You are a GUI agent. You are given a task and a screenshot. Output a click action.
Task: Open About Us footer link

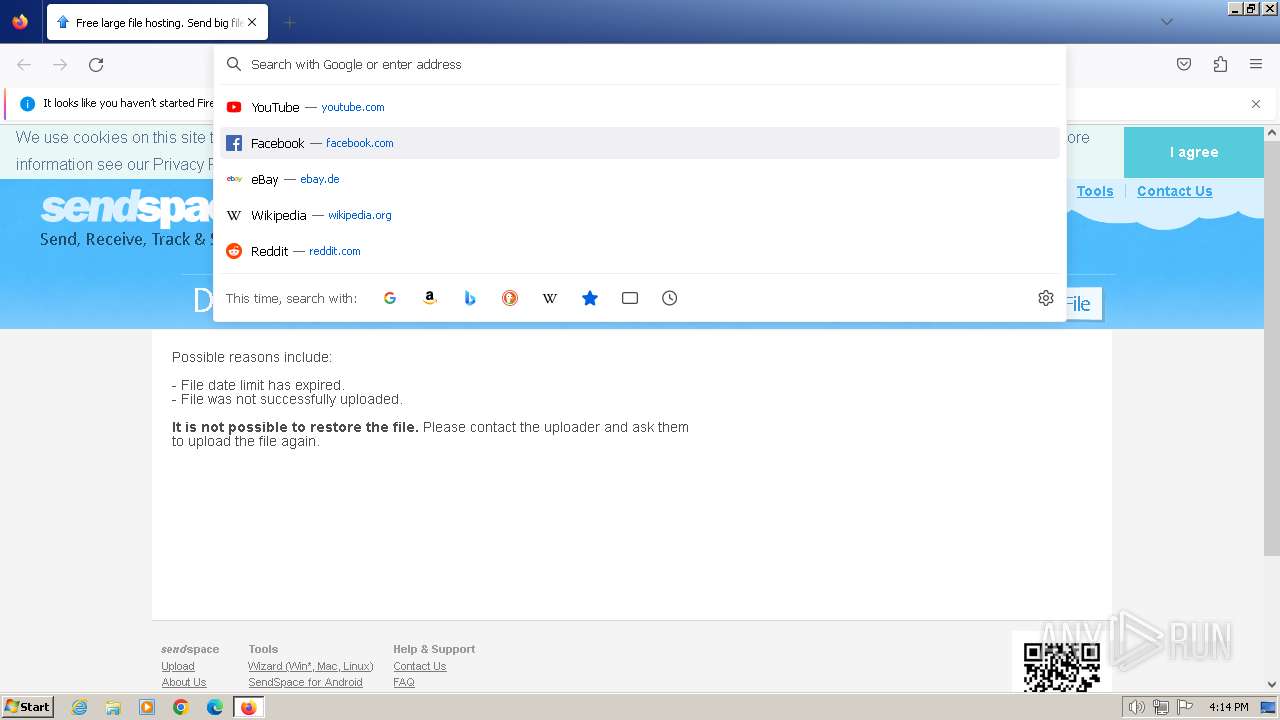coord(184,682)
